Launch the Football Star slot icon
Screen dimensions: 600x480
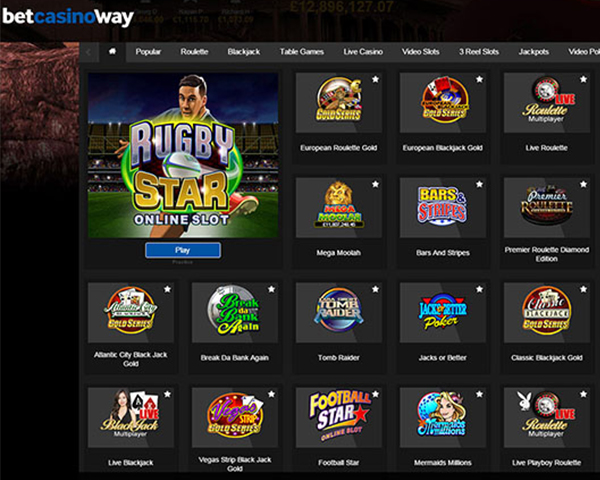coord(339,417)
